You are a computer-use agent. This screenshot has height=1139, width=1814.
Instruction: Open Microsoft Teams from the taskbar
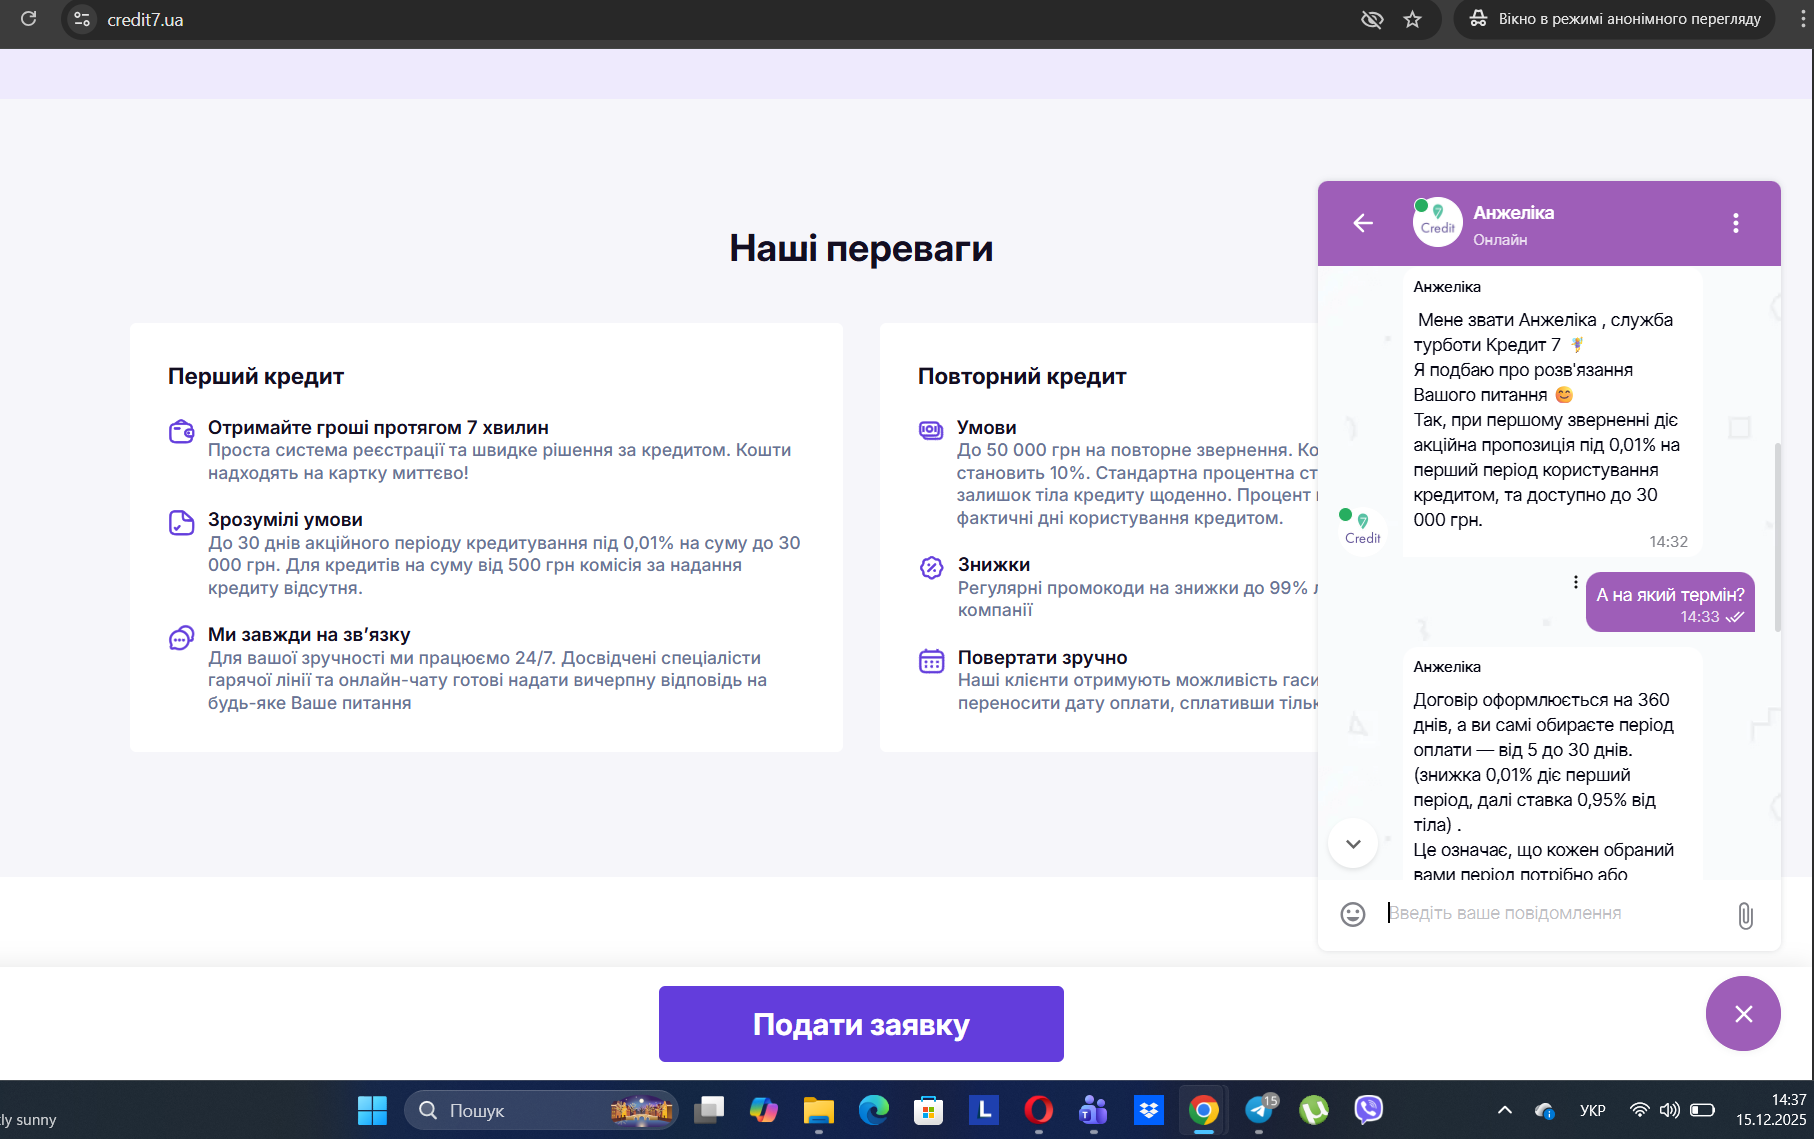1094,1110
